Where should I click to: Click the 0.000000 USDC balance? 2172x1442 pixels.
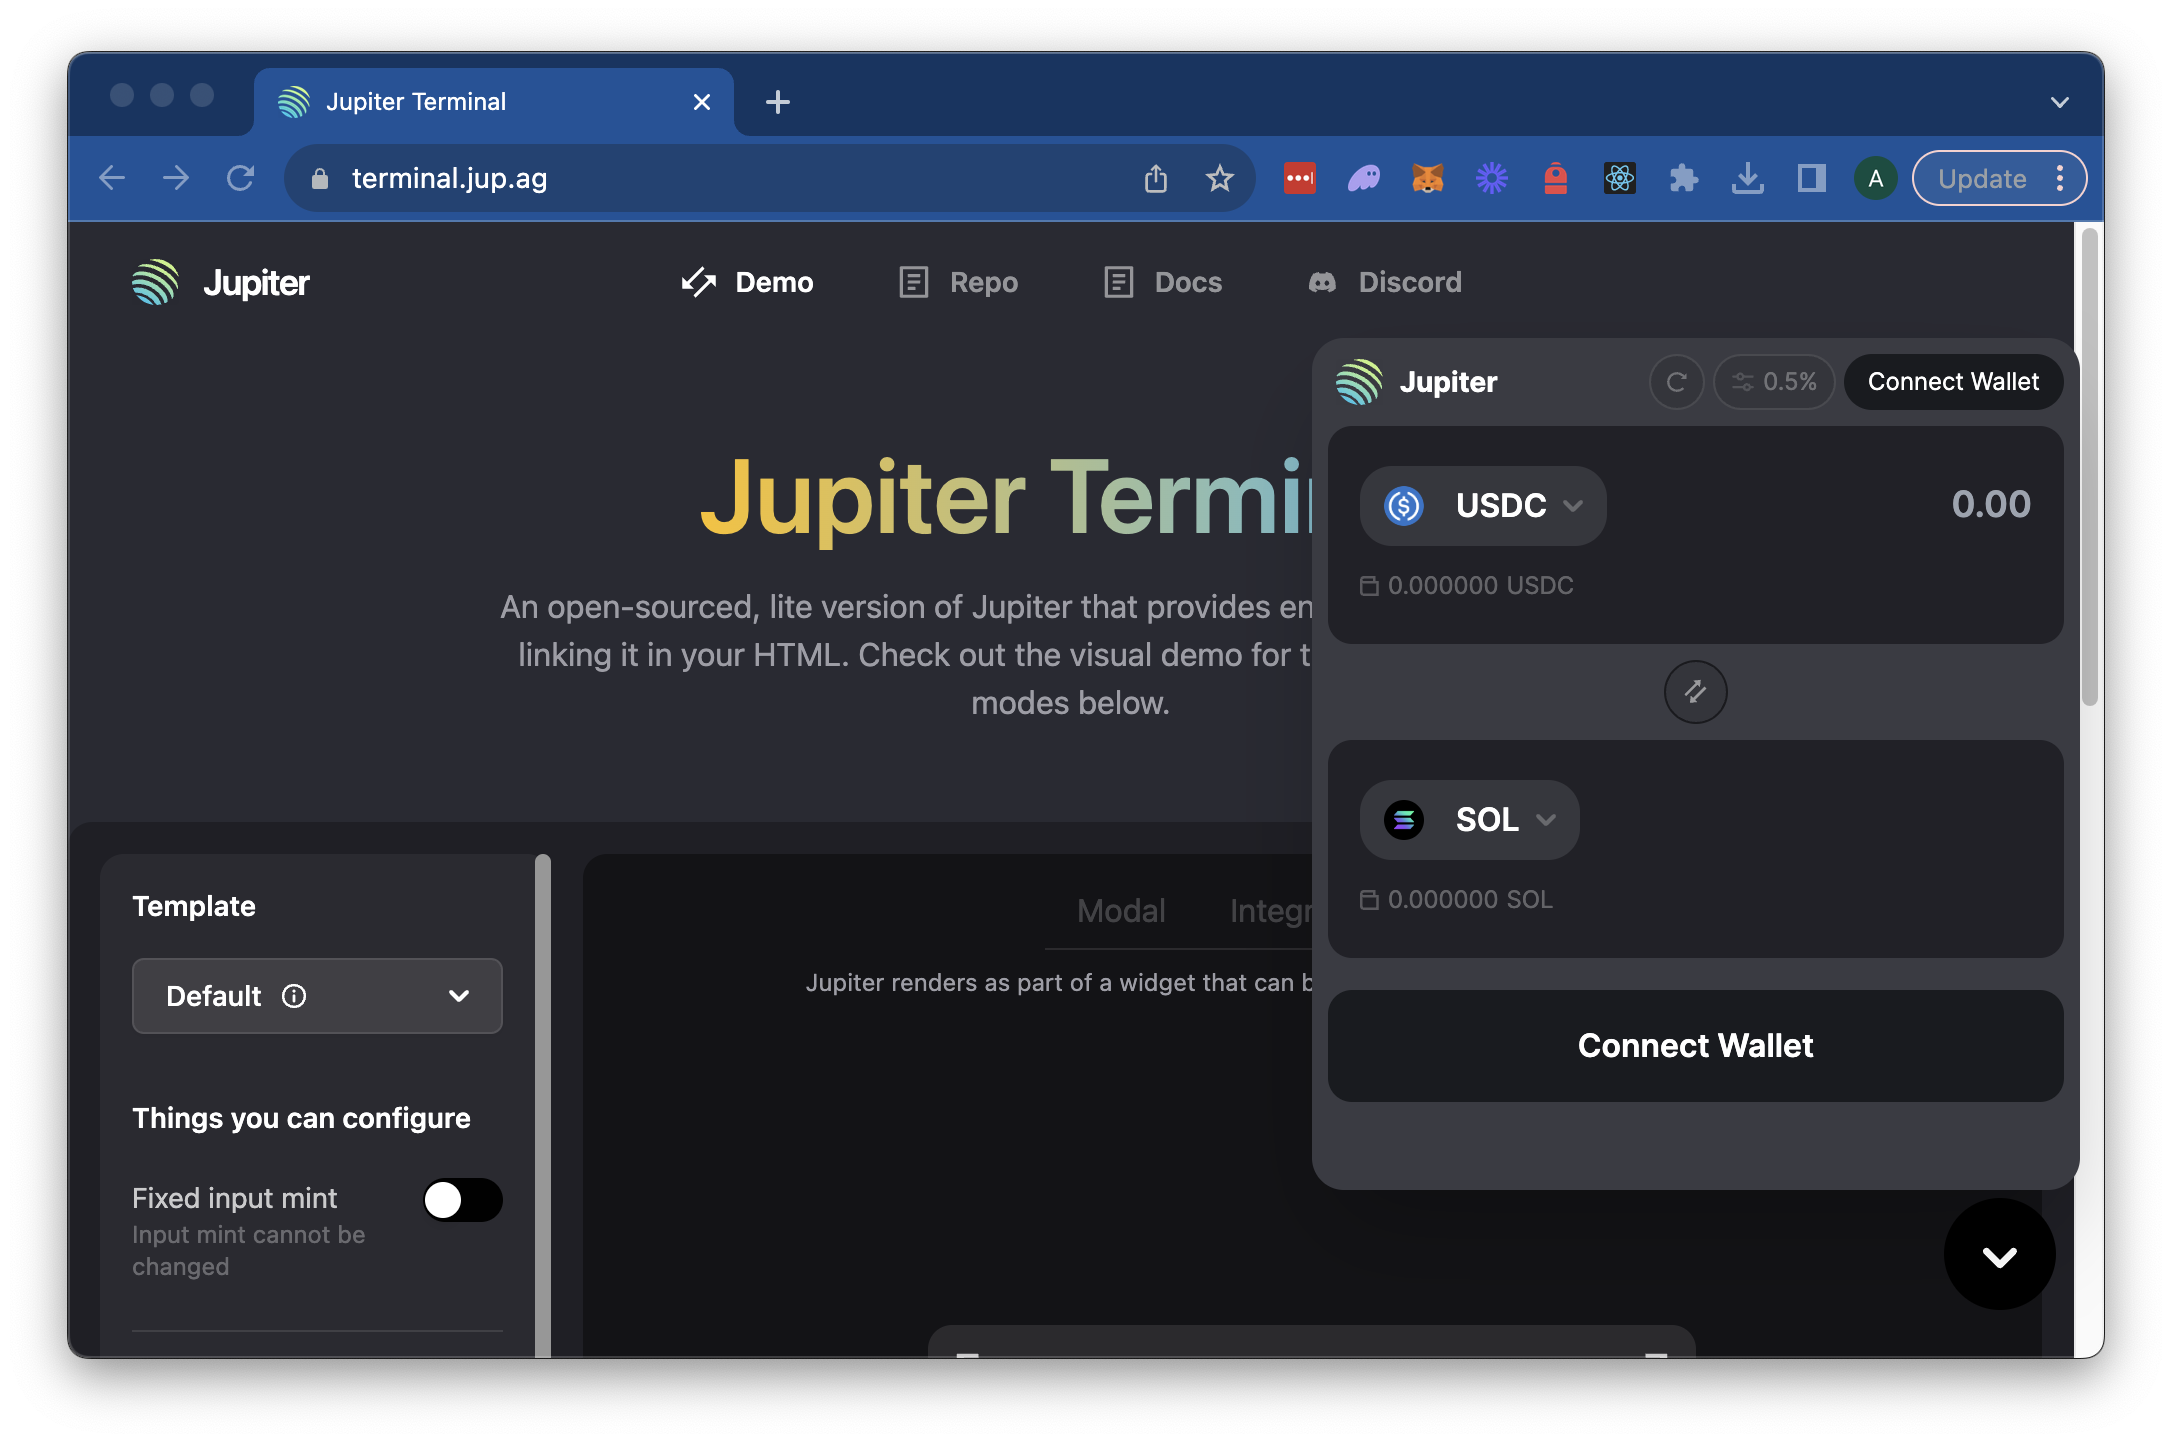click(x=1466, y=585)
